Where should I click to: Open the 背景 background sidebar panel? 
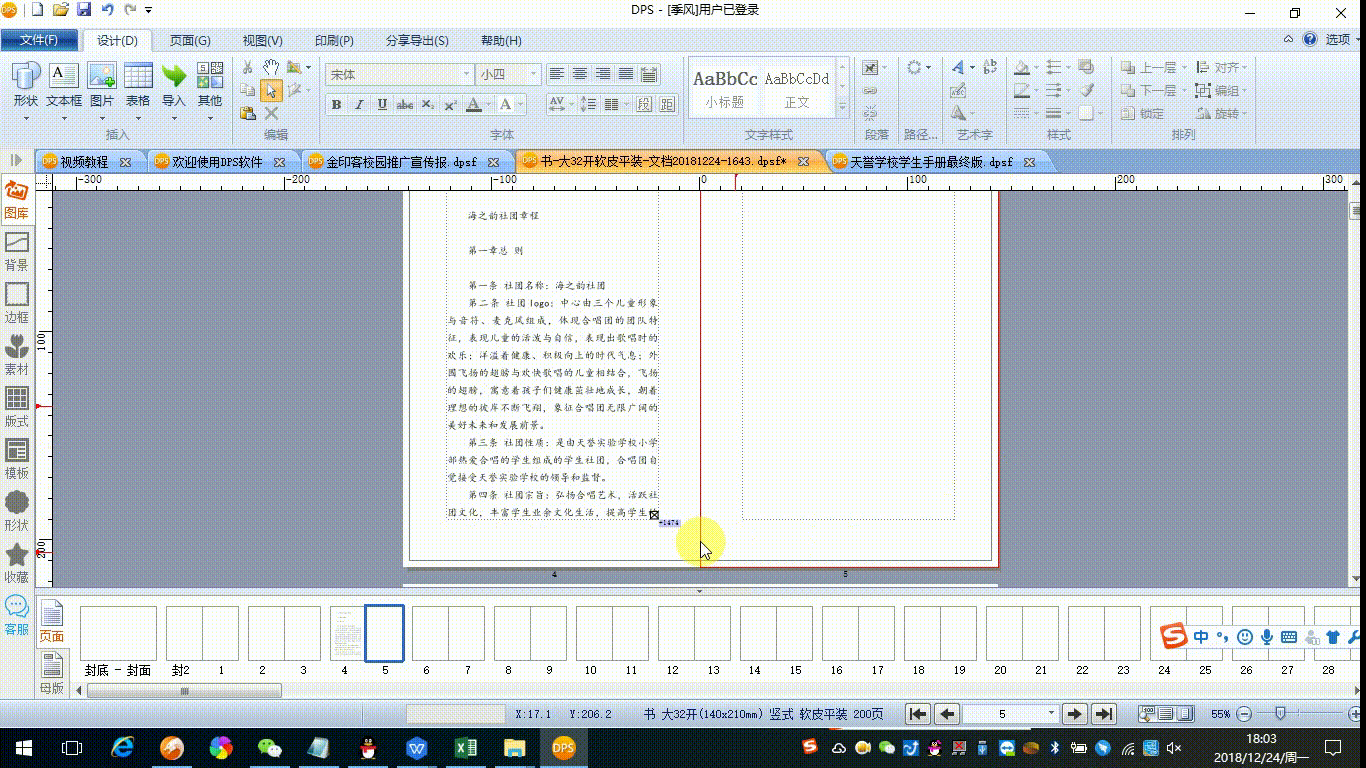click(x=16, y=252)
